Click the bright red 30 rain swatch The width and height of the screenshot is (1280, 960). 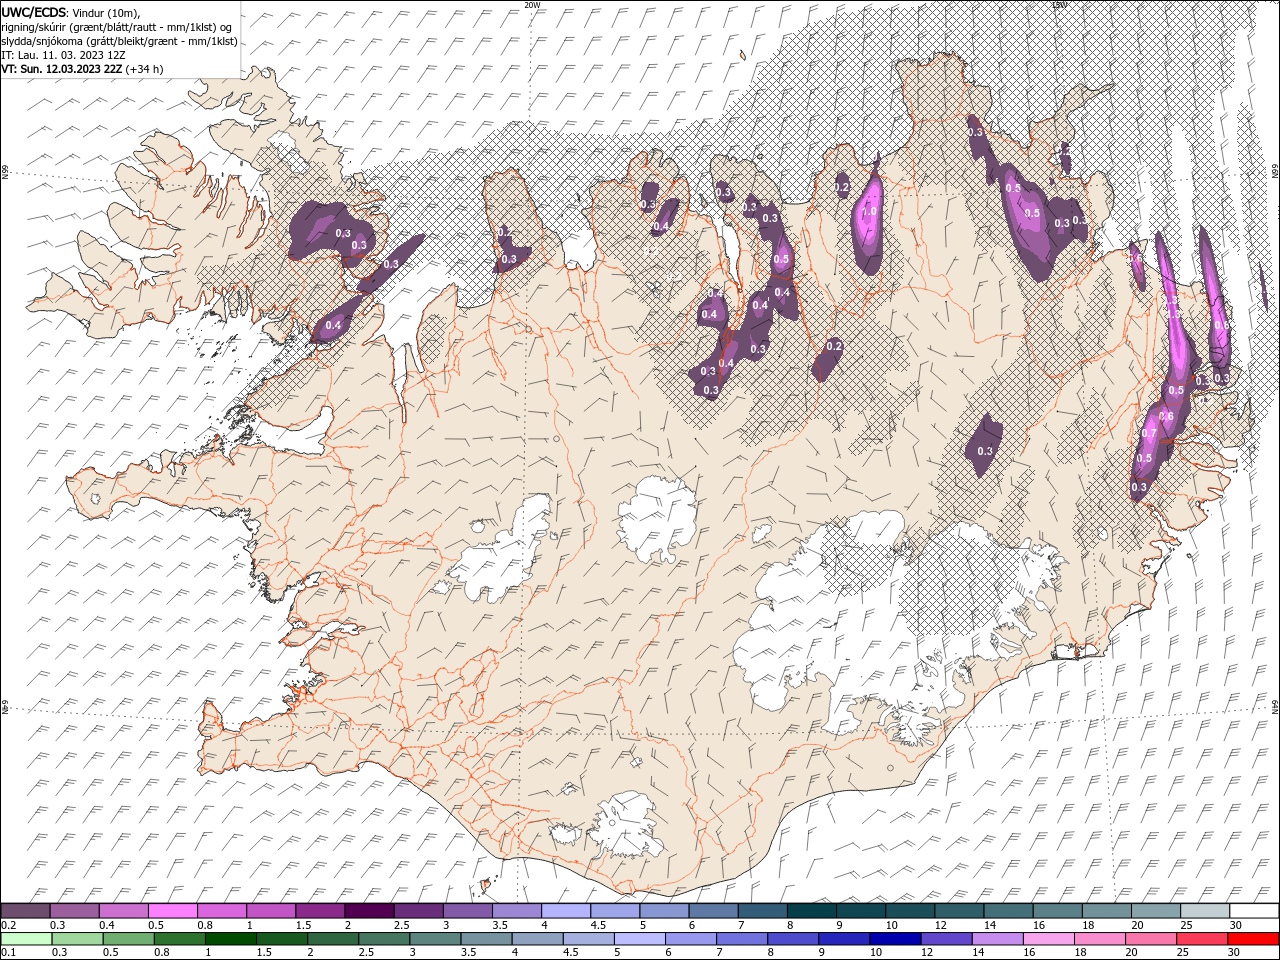click(x=1253, y=939)
